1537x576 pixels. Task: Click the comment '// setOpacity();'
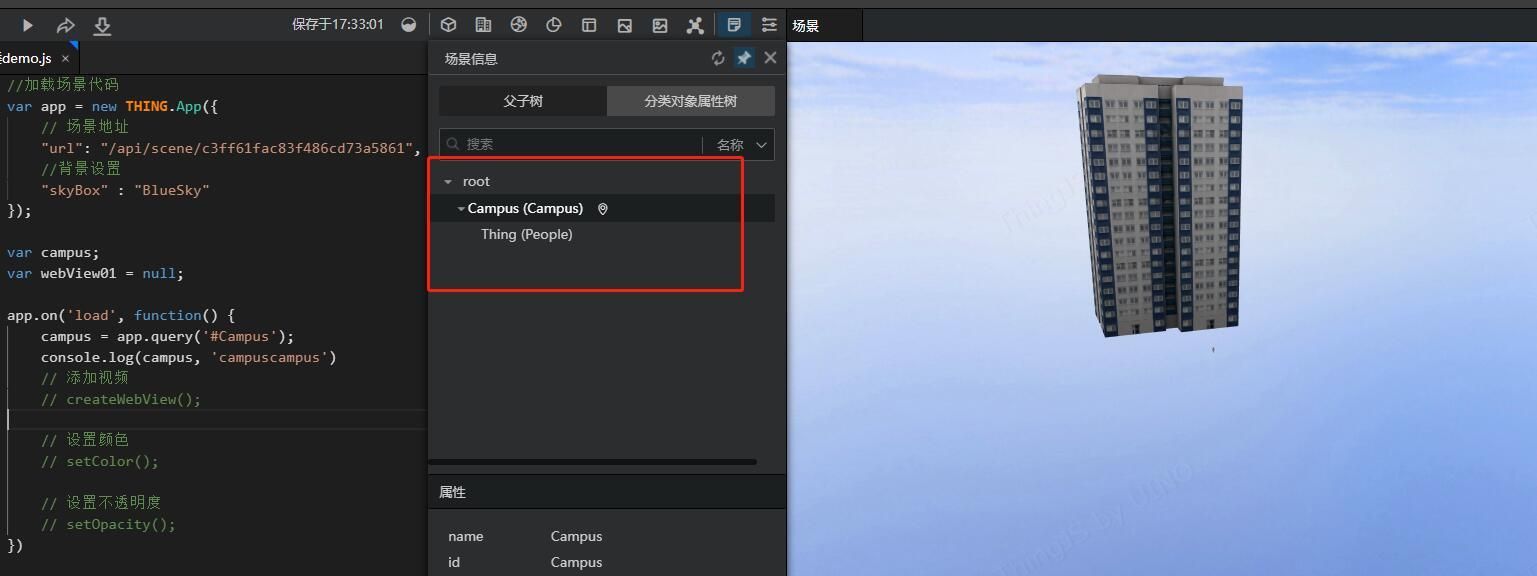[108, 525]
